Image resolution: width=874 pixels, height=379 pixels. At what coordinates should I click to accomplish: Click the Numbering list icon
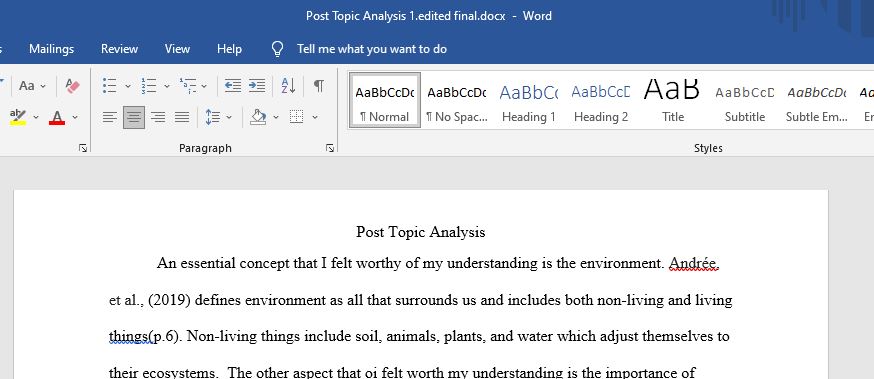coord(148,86)
